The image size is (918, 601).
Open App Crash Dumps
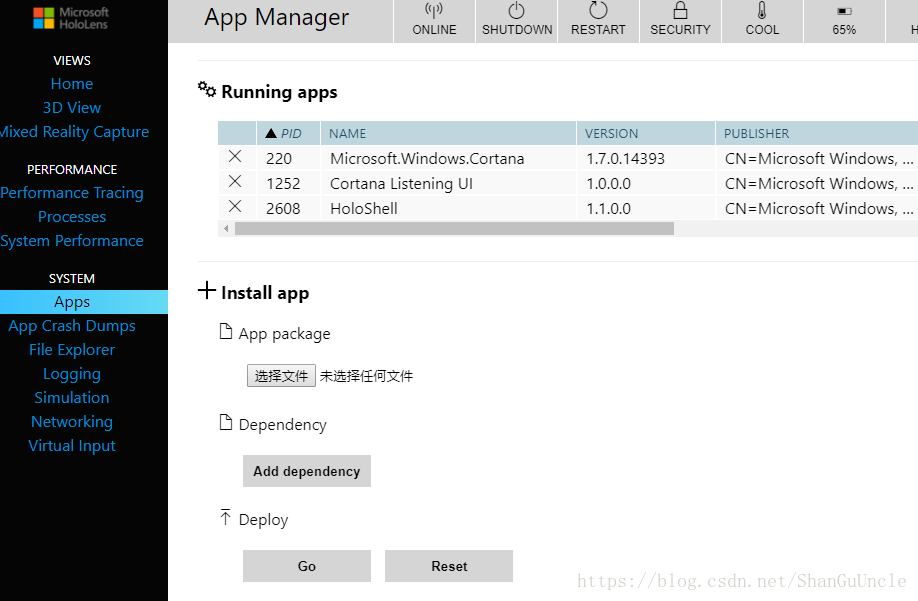coord(71,325)
